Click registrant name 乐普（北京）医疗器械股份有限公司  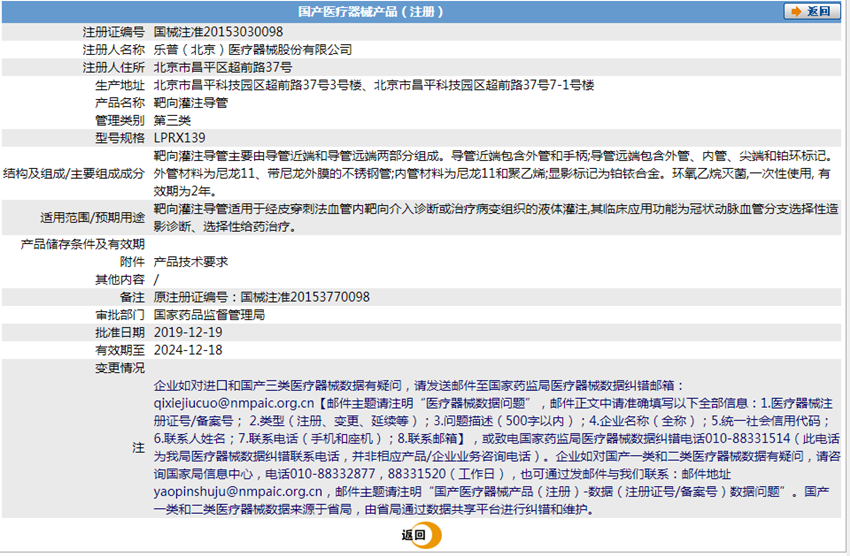coord(253,49)
